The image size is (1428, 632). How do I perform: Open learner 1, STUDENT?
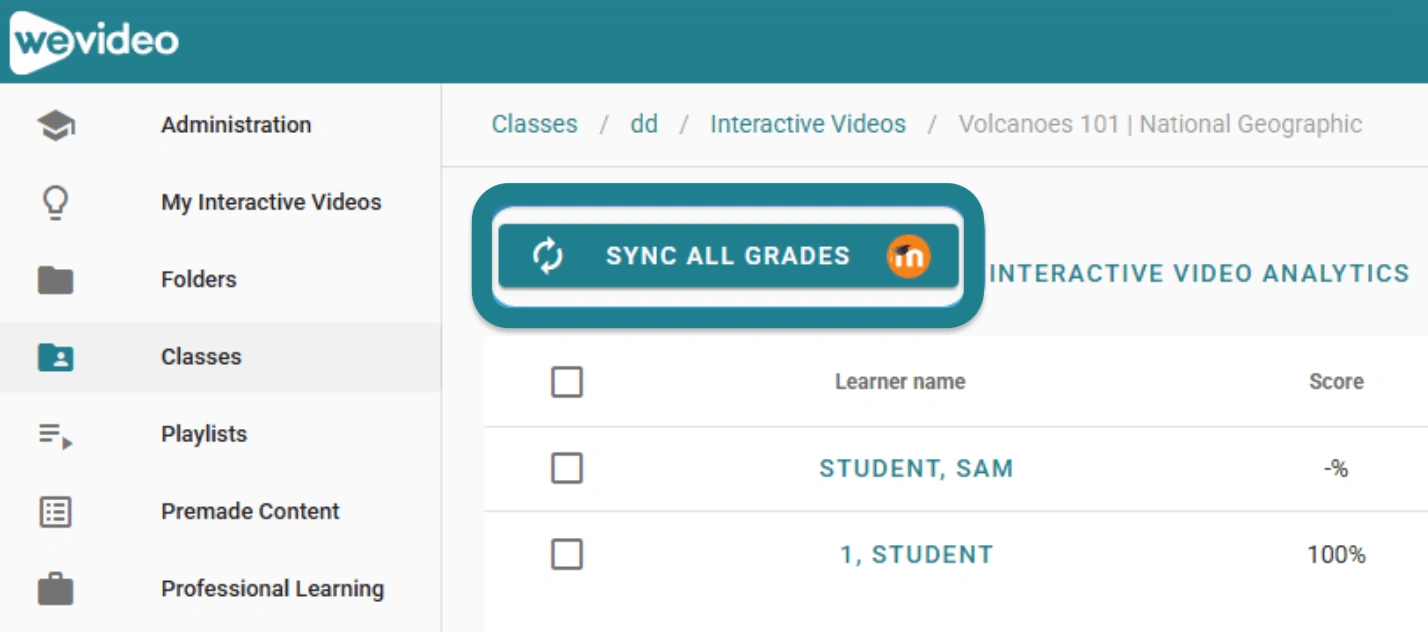[x=917, y=555]
